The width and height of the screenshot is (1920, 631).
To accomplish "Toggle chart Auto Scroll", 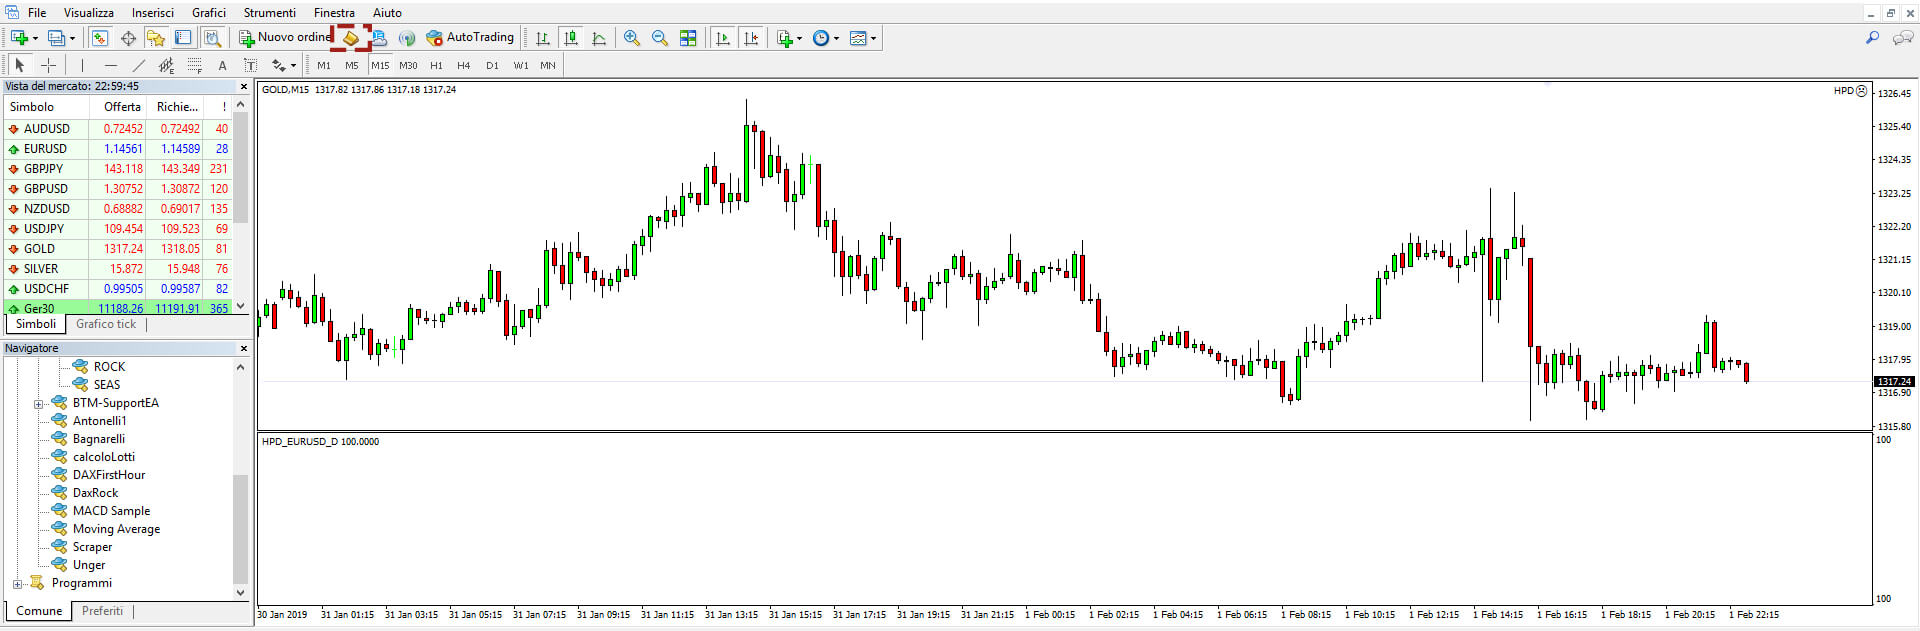I will 722,38.
